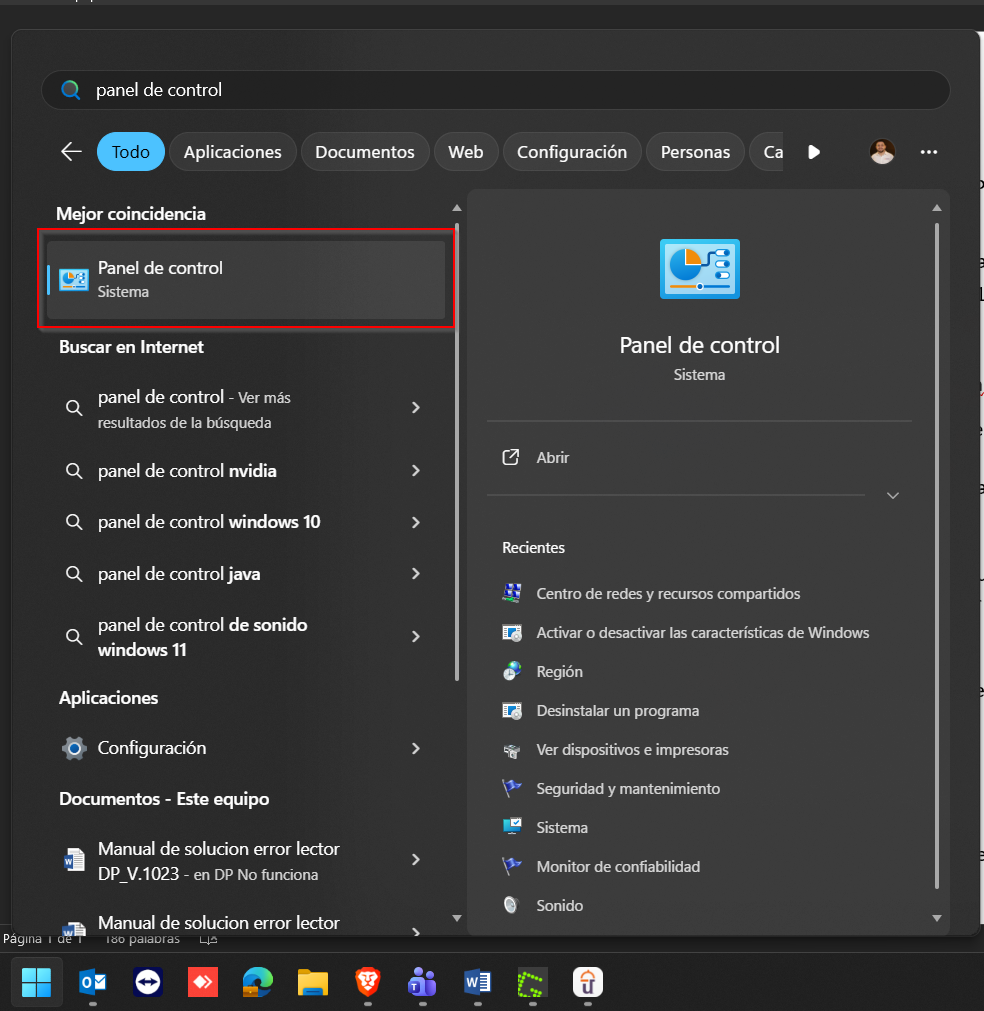Expand the 'panel de control windows 10' arrow

point(416,522)
